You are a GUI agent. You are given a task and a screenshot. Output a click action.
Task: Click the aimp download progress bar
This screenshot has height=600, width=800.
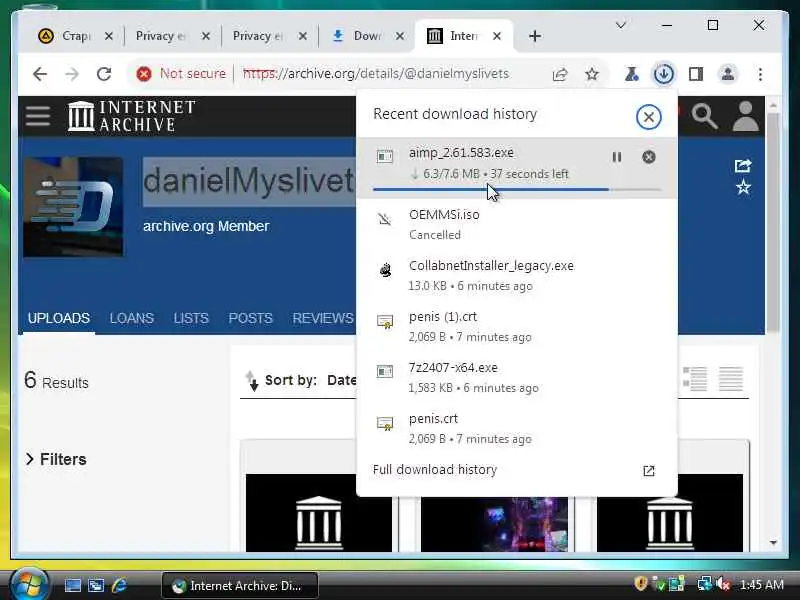(x=517, y=190)
